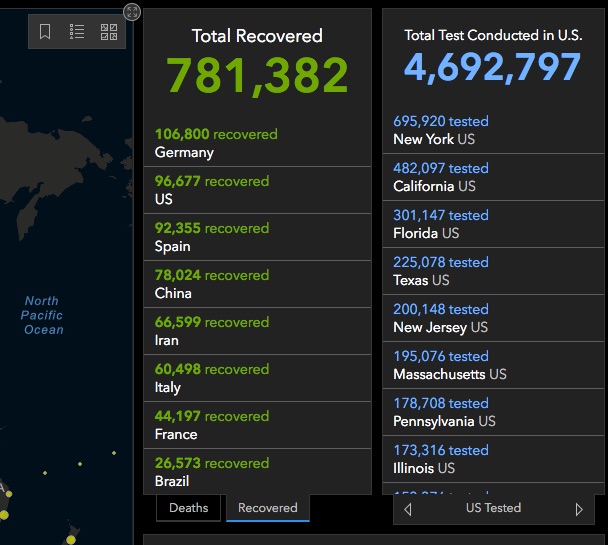Image resolution: width=608 pixels, height=545 pixels.
Task: Select Texas 225,078 tested row
Action: (x=493, y=271)
